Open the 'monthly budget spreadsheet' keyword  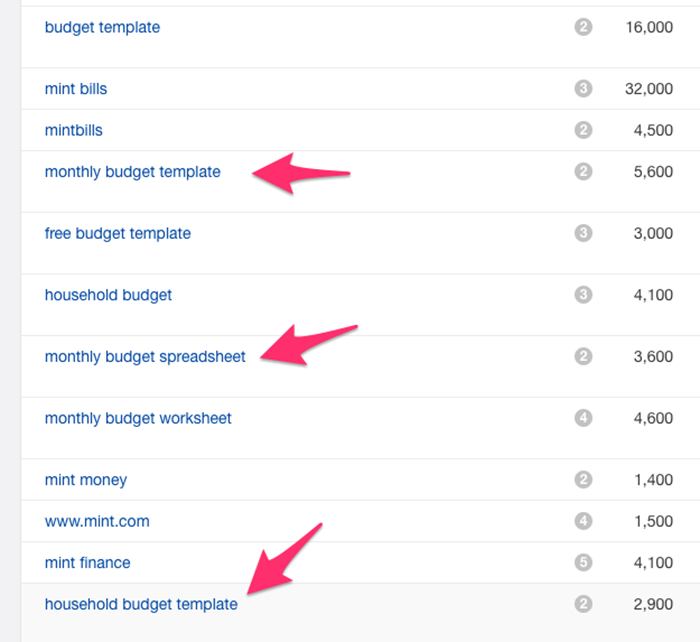(x=145, y=357)
